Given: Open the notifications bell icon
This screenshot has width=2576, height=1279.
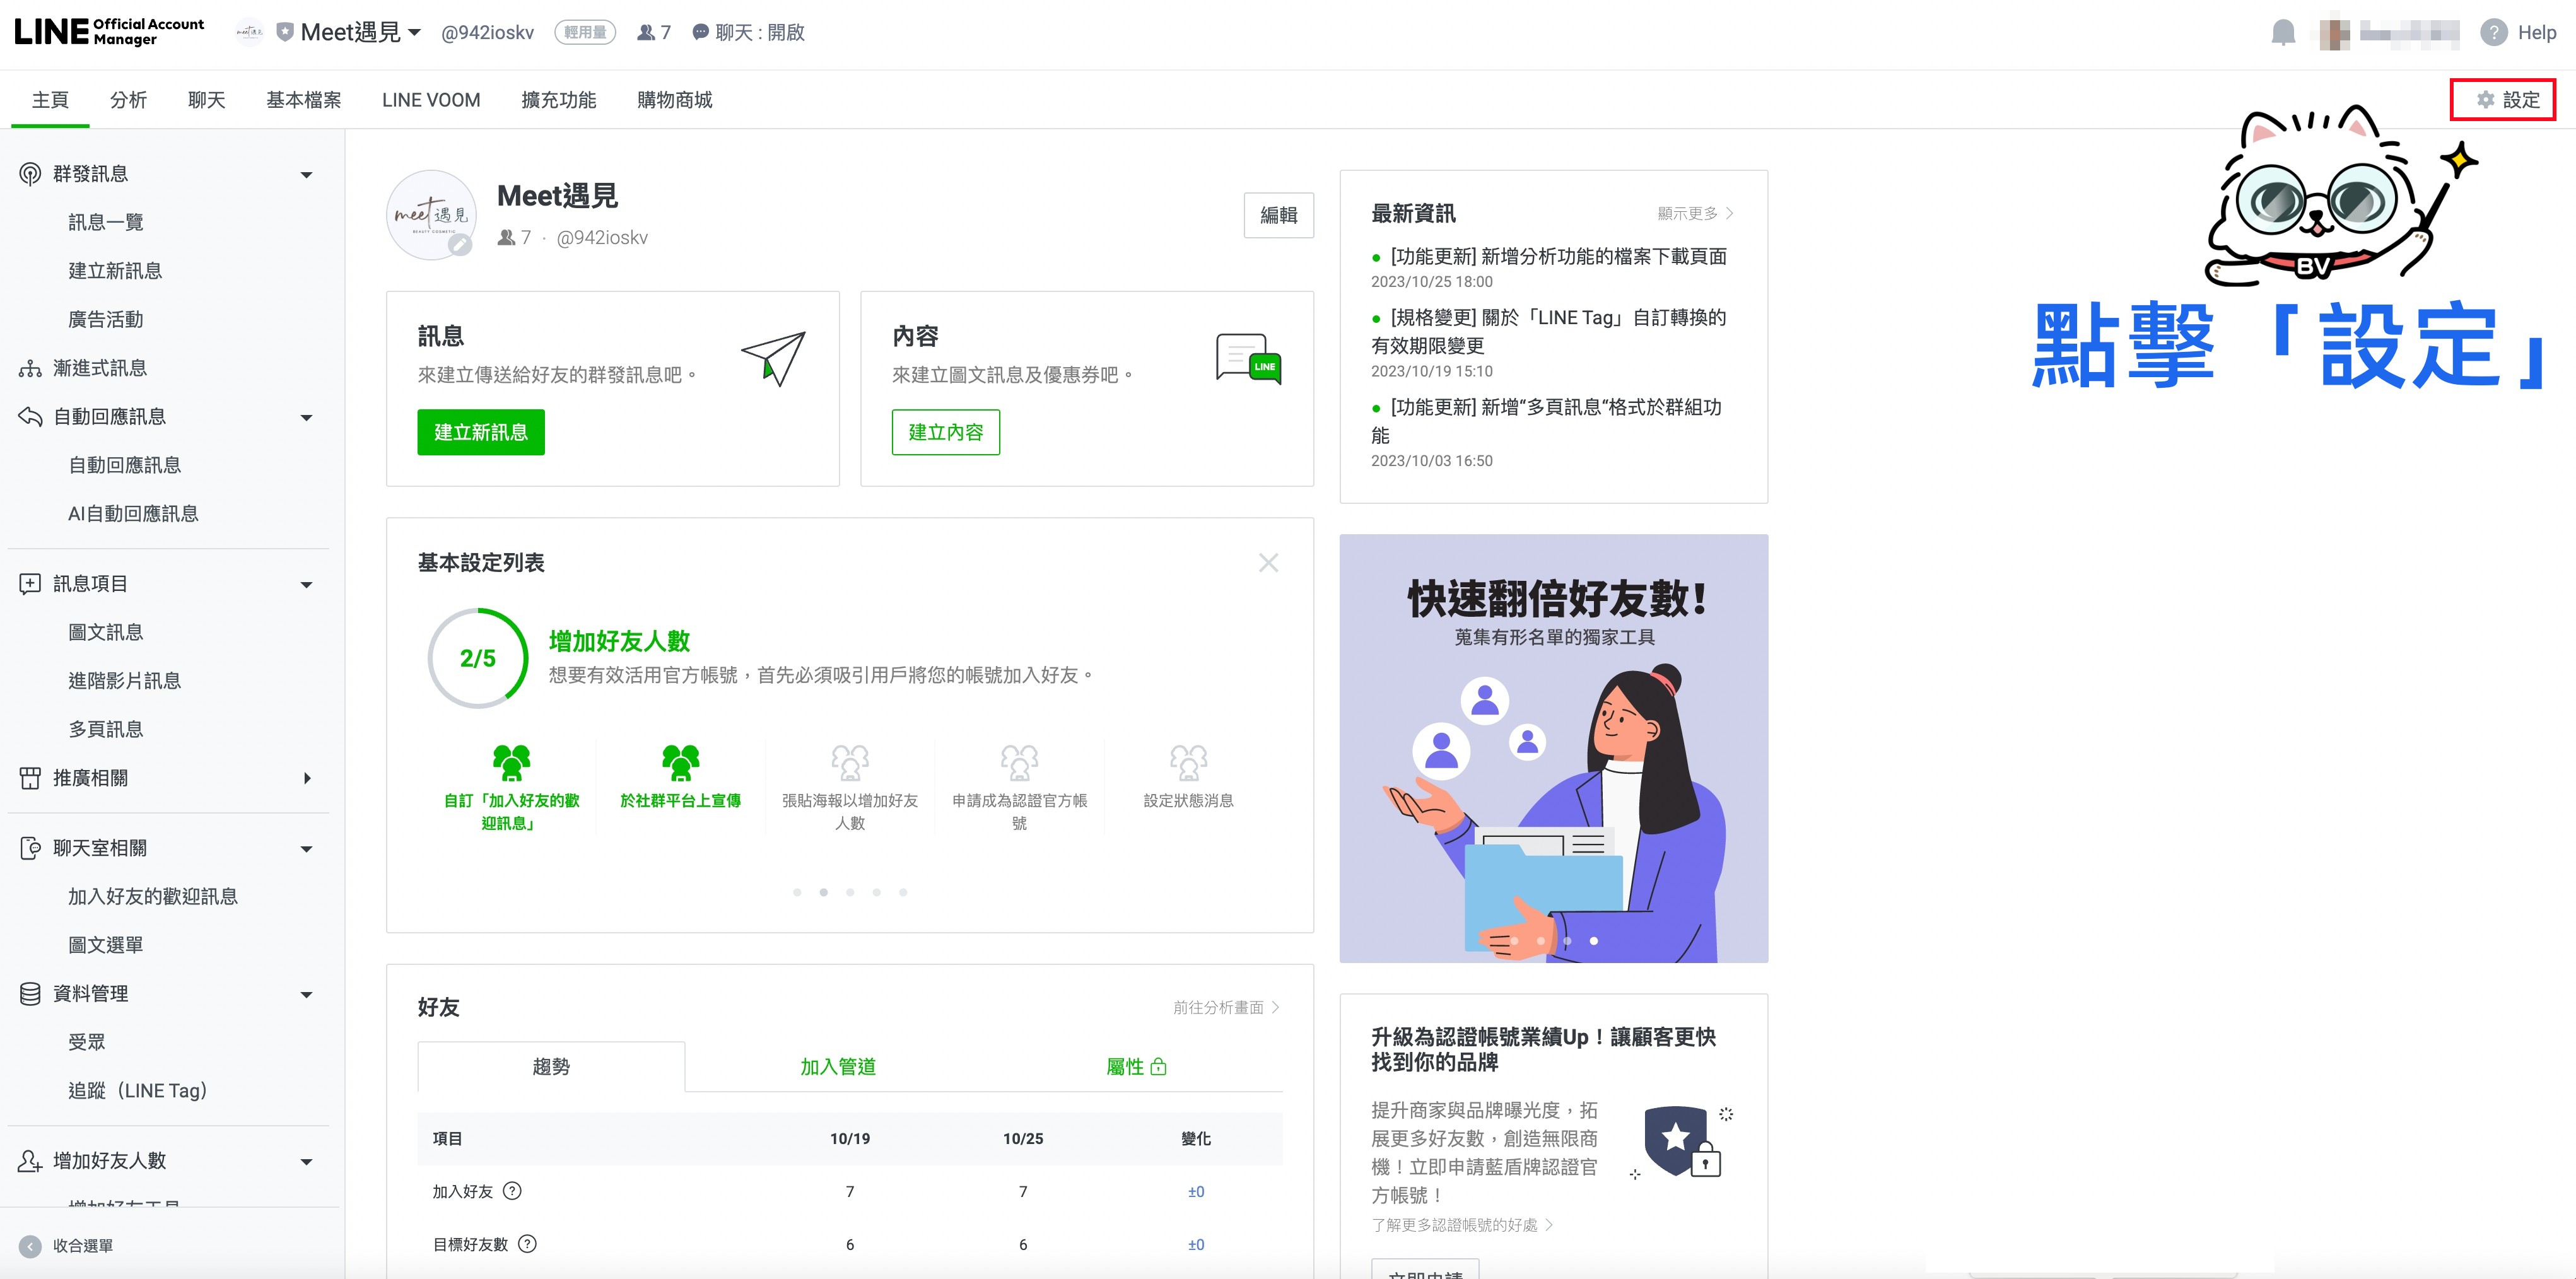Looking at the screenshot, I should click(2283, 32).
